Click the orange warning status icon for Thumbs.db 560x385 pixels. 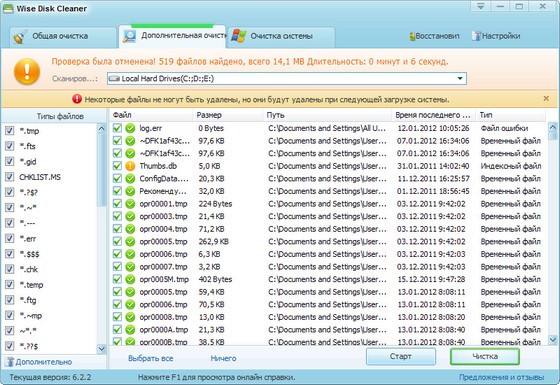click(130, 166)
